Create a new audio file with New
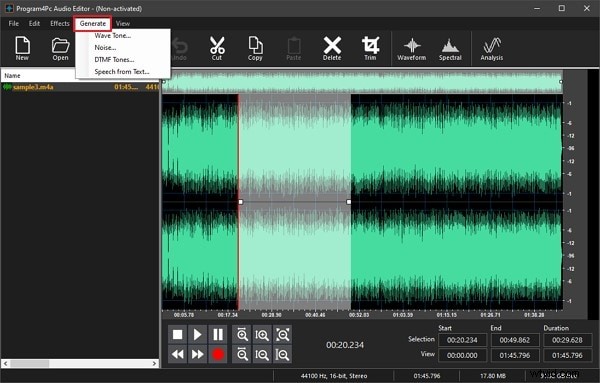Screen dimensions: 600x383 pyautogui.click(x=22, y=49)
